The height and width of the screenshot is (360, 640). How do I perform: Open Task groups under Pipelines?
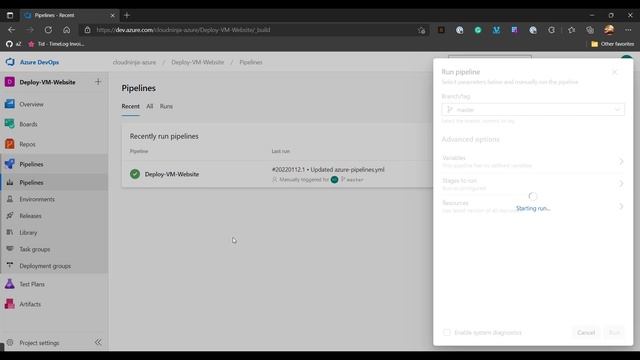pyautogui.click(x=35, y=249)
